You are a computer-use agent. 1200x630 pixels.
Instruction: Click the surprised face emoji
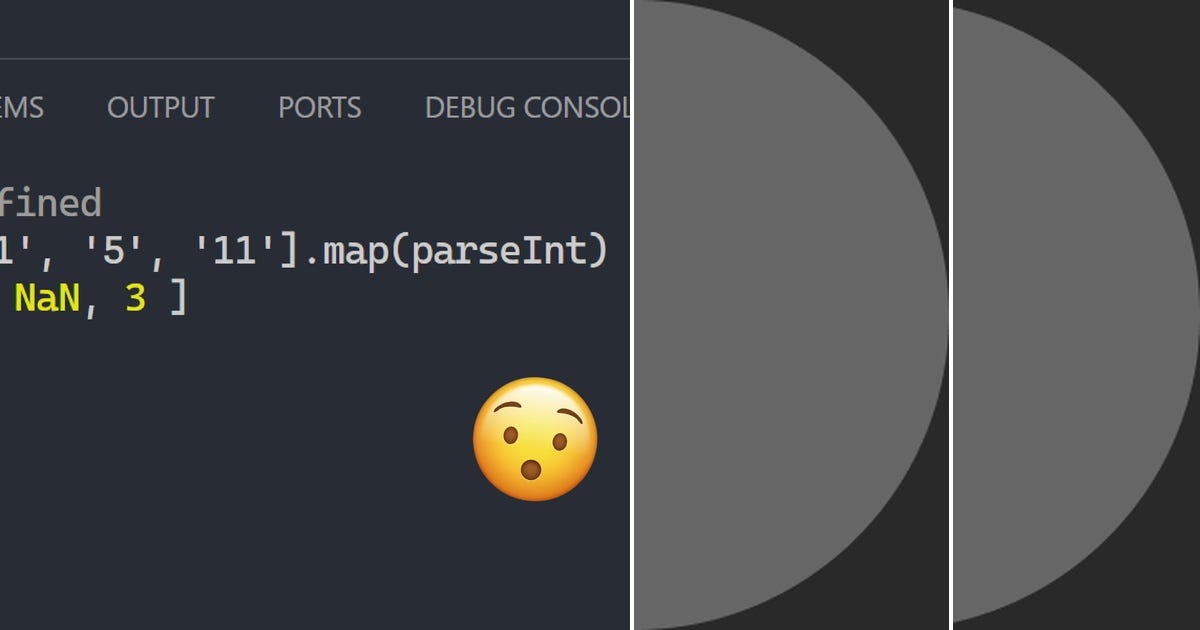pos(535,440)
